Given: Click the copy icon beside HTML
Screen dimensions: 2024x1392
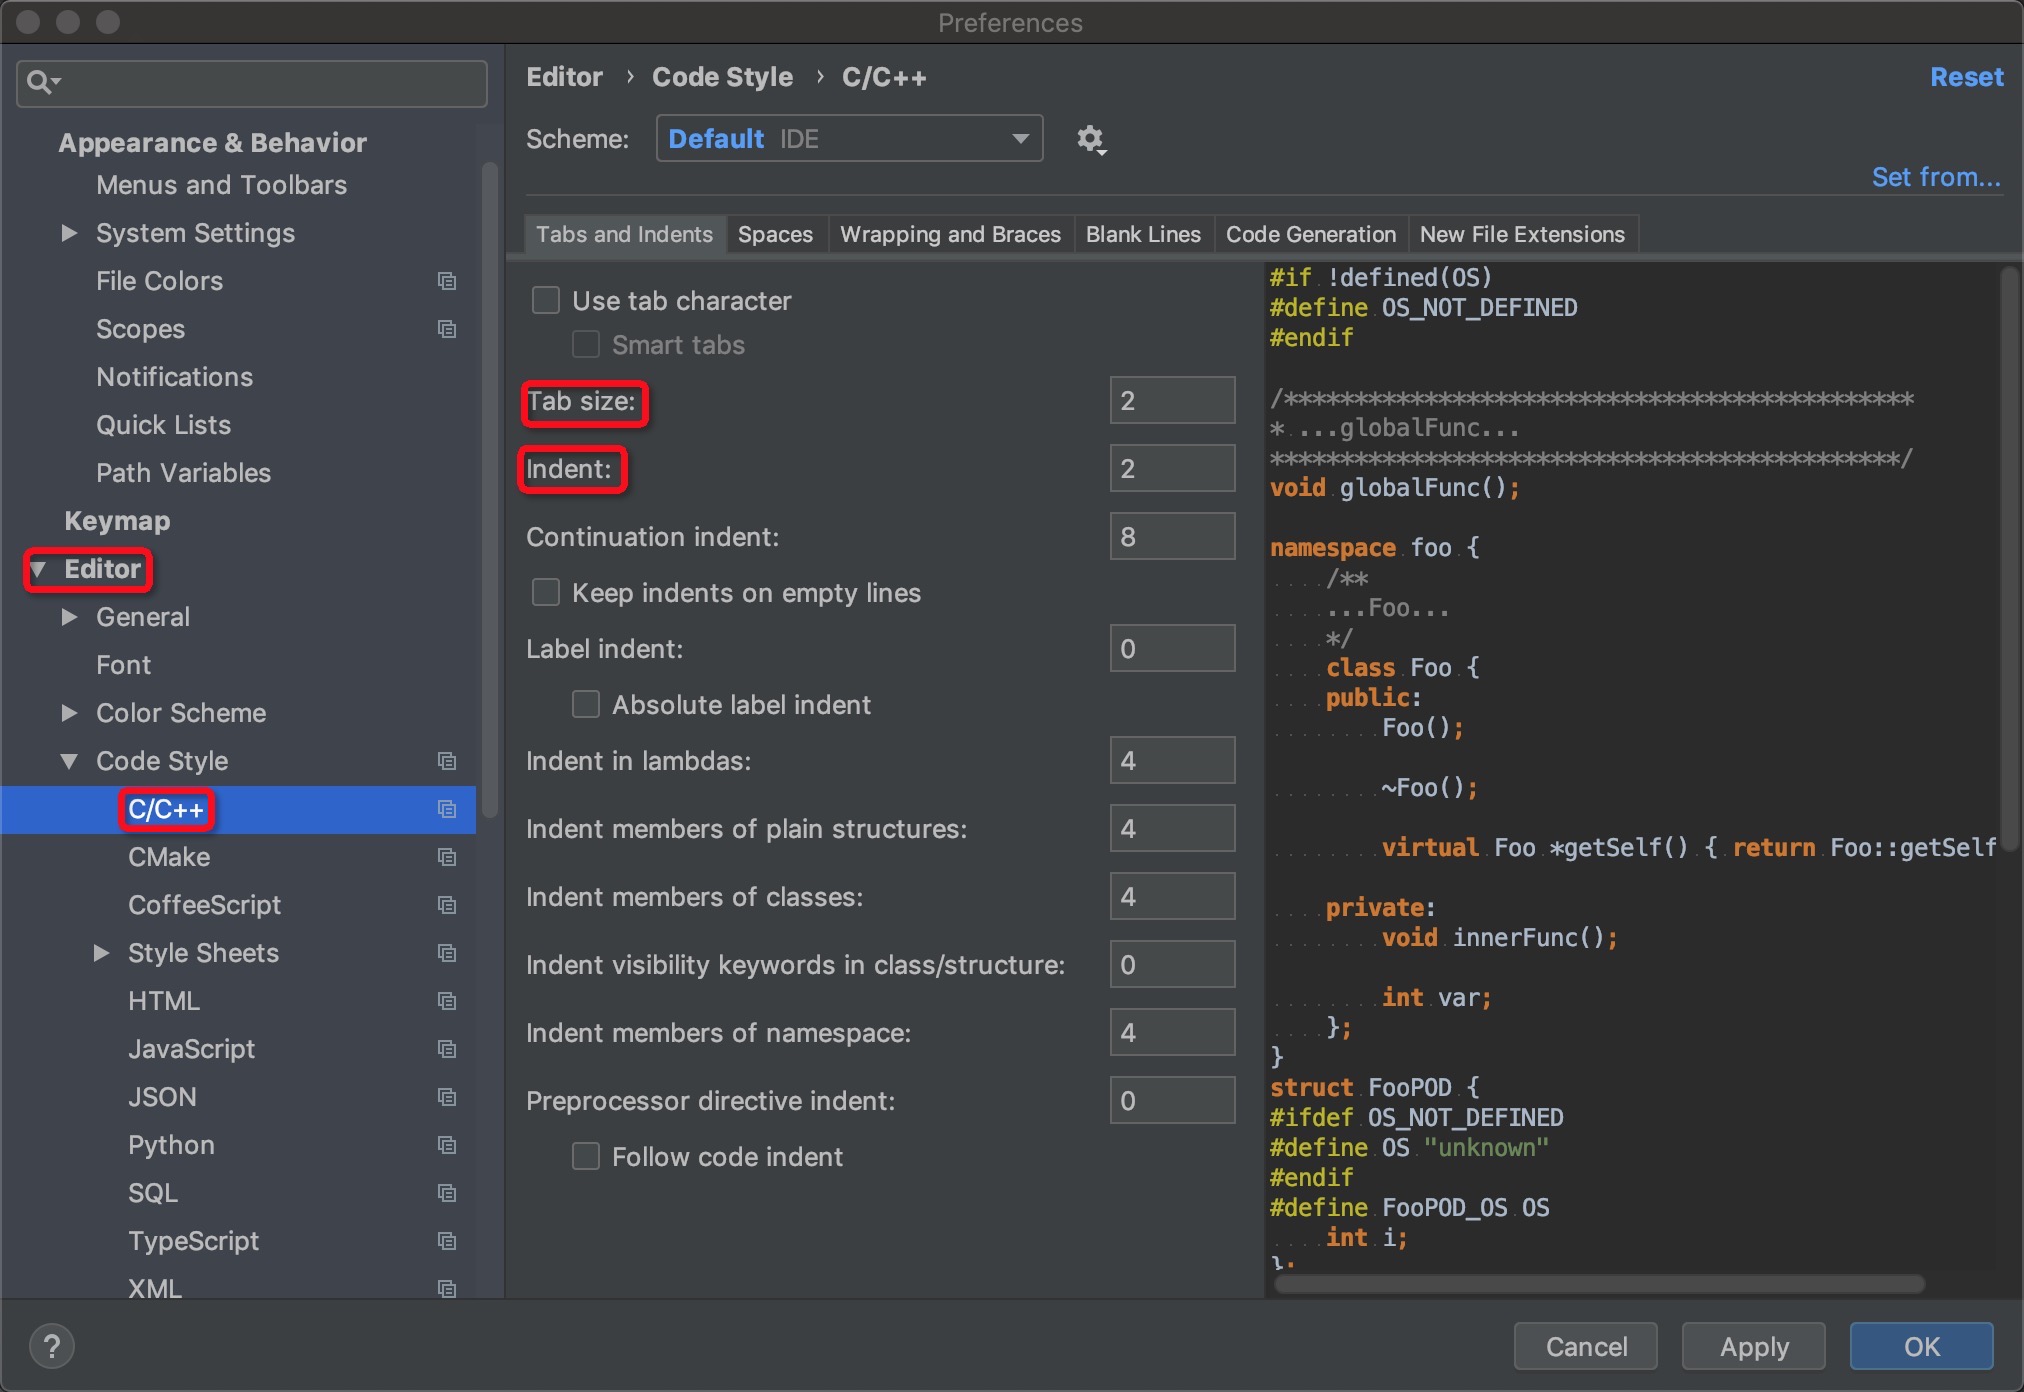Looking at the screenshot, I should tap(447, 1001).
